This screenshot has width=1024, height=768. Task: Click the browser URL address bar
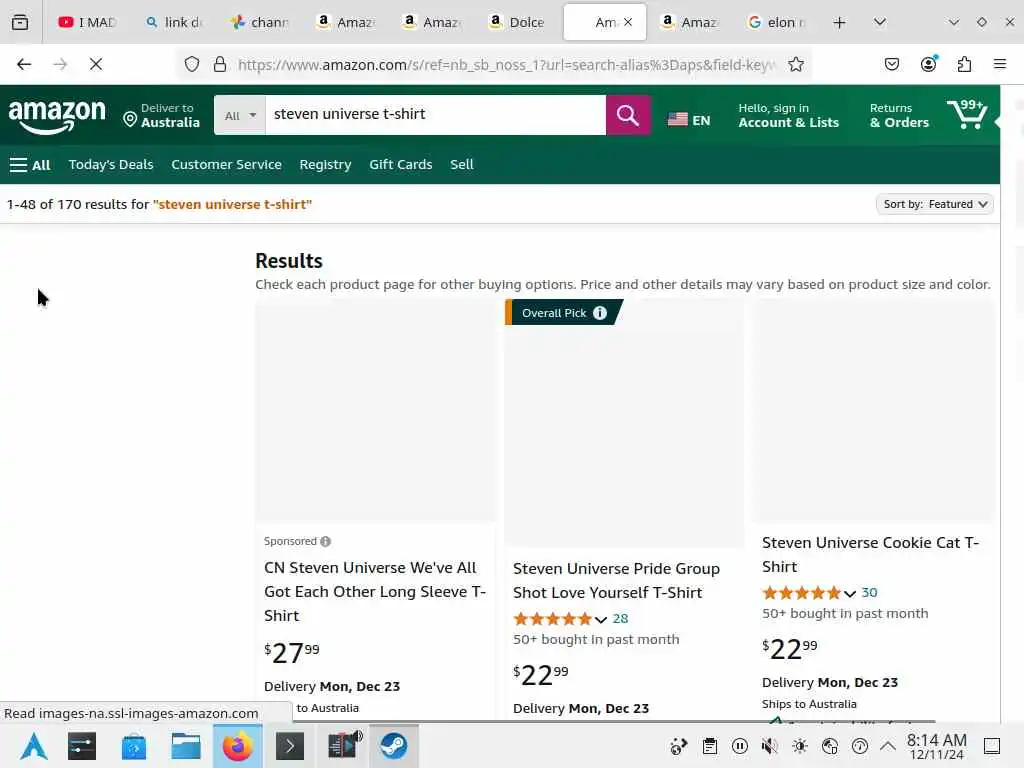pos(506,64)
